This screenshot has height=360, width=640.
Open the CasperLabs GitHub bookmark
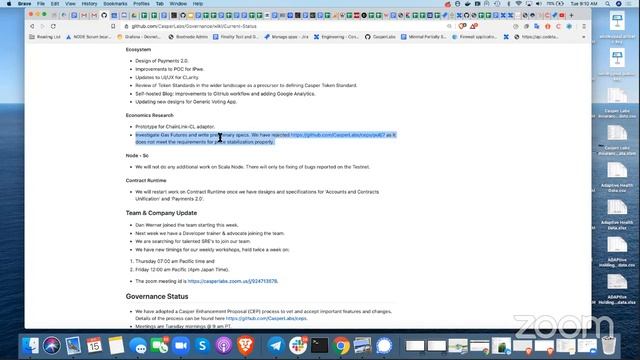(380, 37)
